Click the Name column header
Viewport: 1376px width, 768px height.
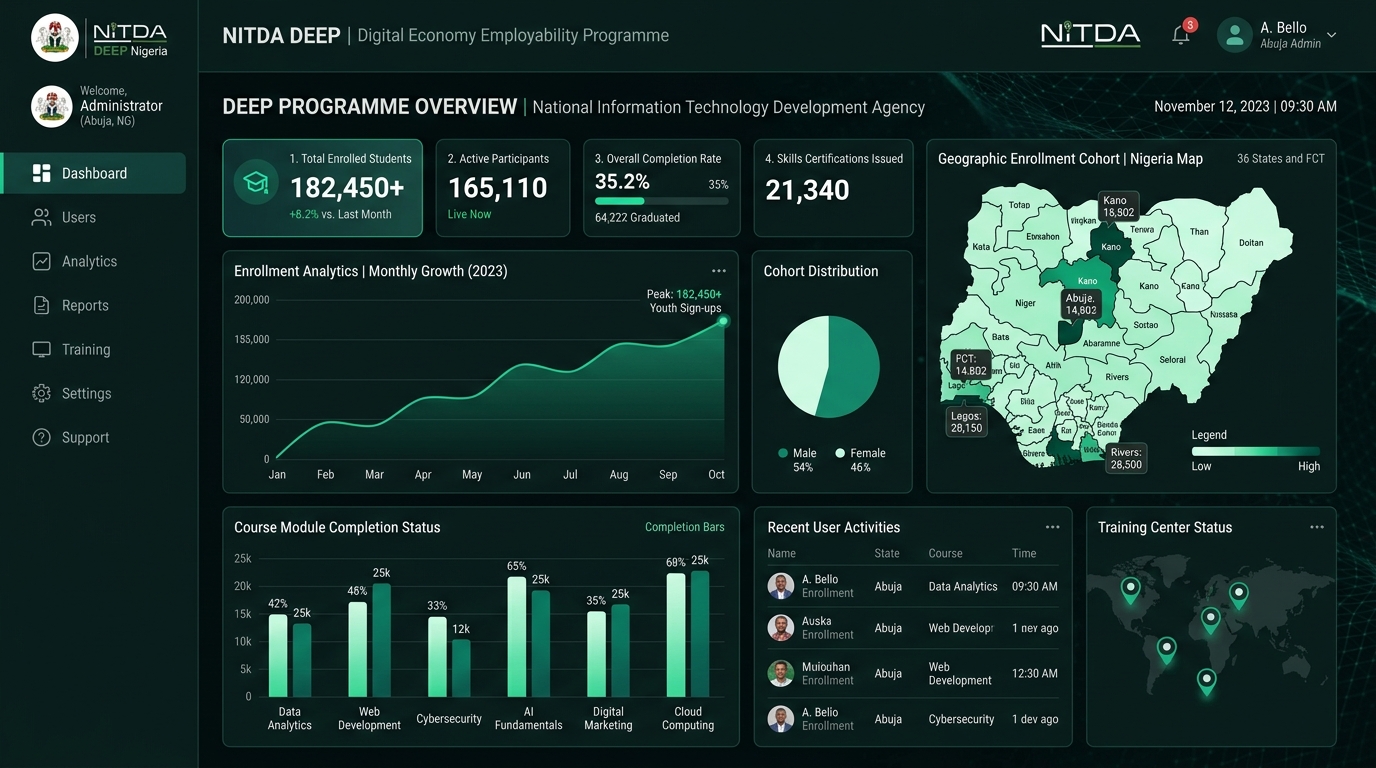pos(782,553)
